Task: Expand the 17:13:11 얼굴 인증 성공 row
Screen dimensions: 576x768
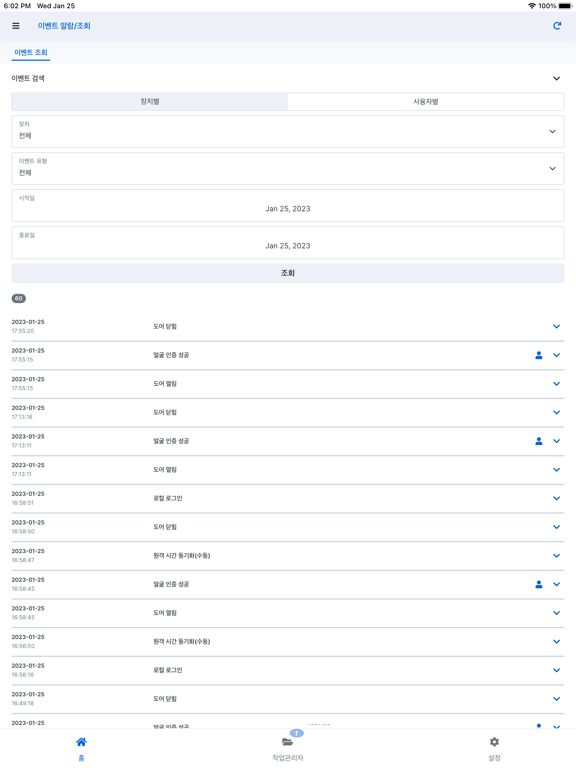Action: (x=556, y=441)
